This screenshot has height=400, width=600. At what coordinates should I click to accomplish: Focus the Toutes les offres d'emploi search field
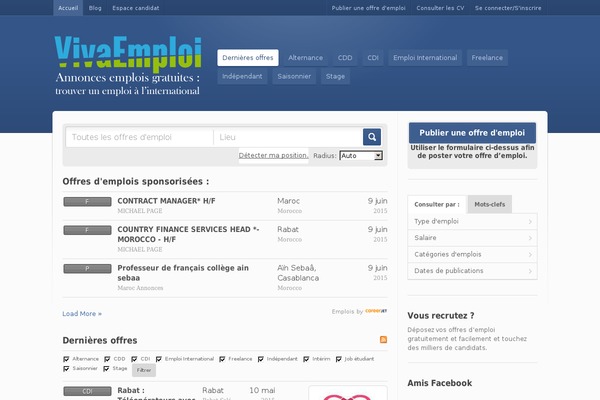(x=139, y=137)
